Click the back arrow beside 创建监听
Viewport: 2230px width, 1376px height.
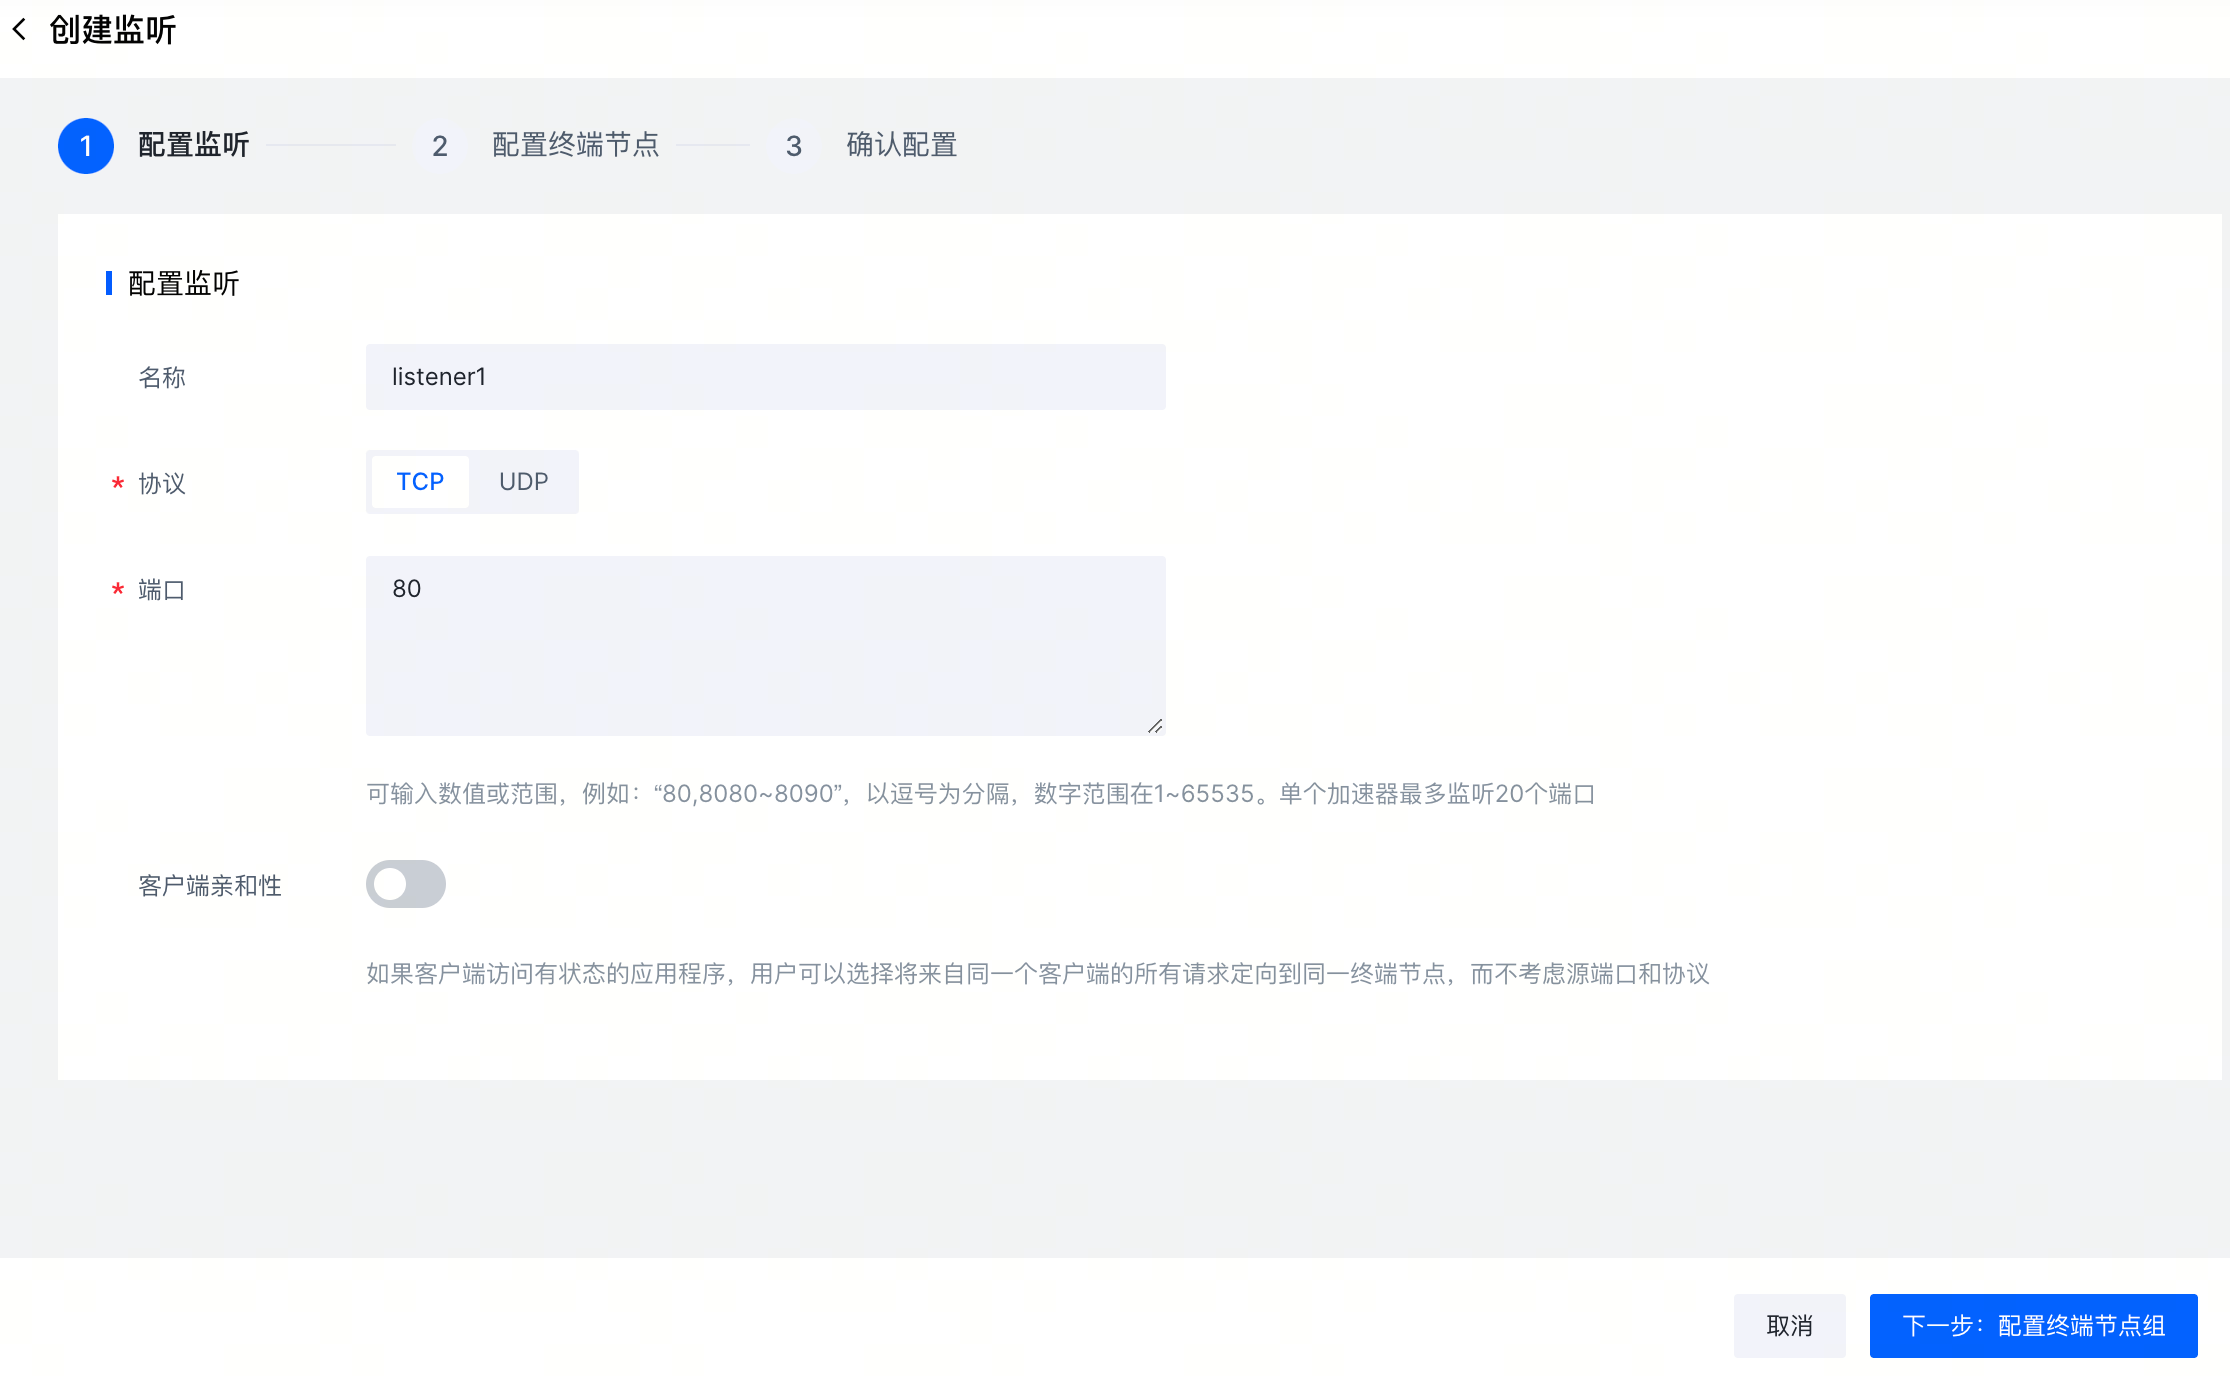click(19, 30)
